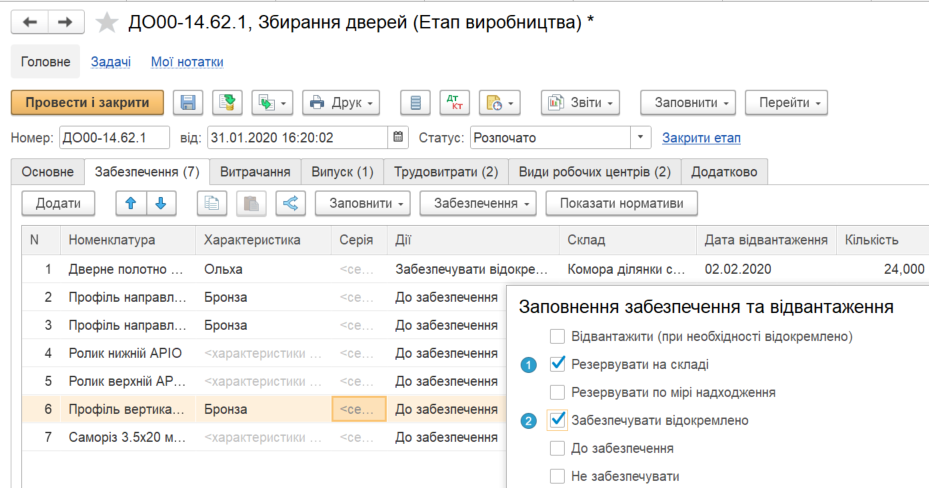Open the Випуск (1) tab

pos(342,172)
